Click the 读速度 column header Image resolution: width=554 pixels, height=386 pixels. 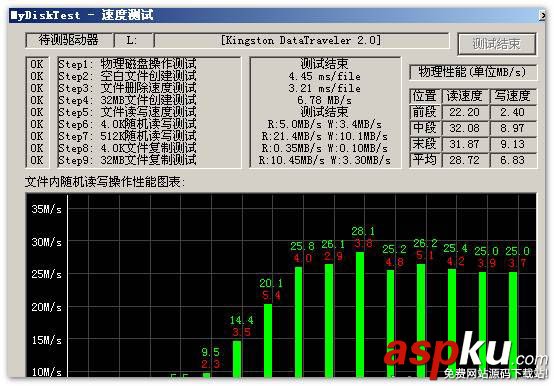[x=465, y=96]
